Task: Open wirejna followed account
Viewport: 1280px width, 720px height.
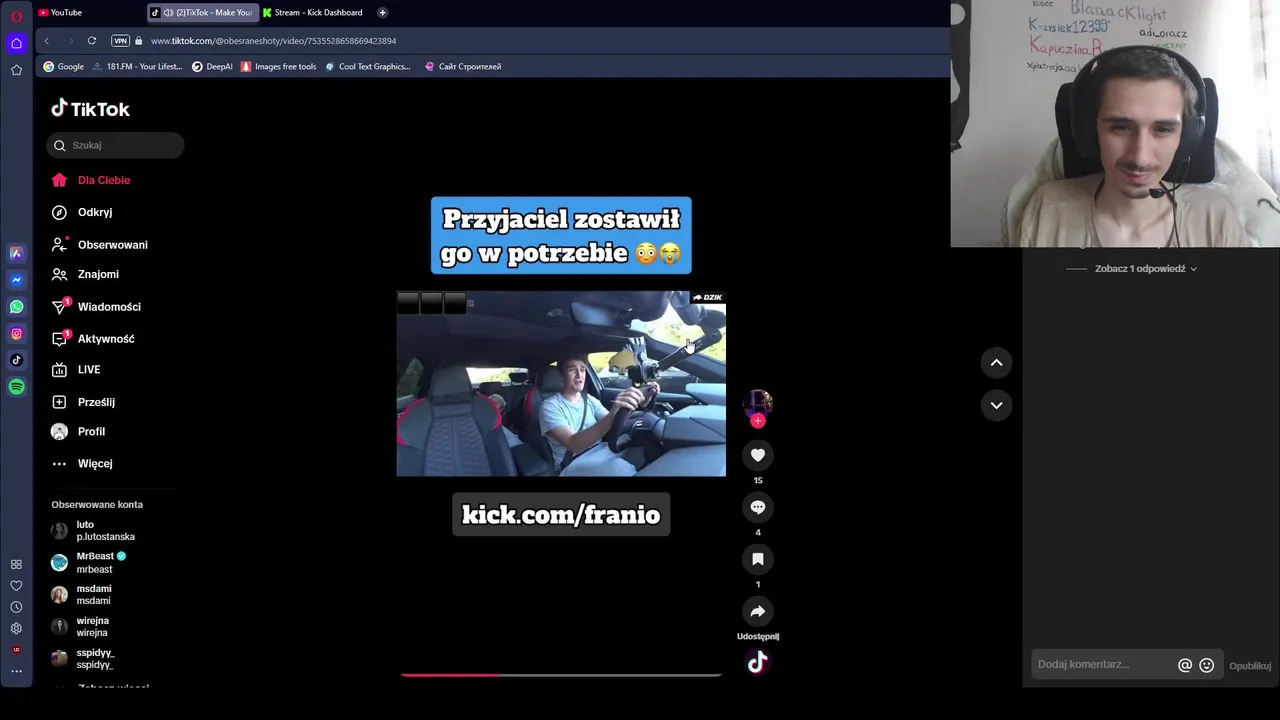Action: coord(81,626)
